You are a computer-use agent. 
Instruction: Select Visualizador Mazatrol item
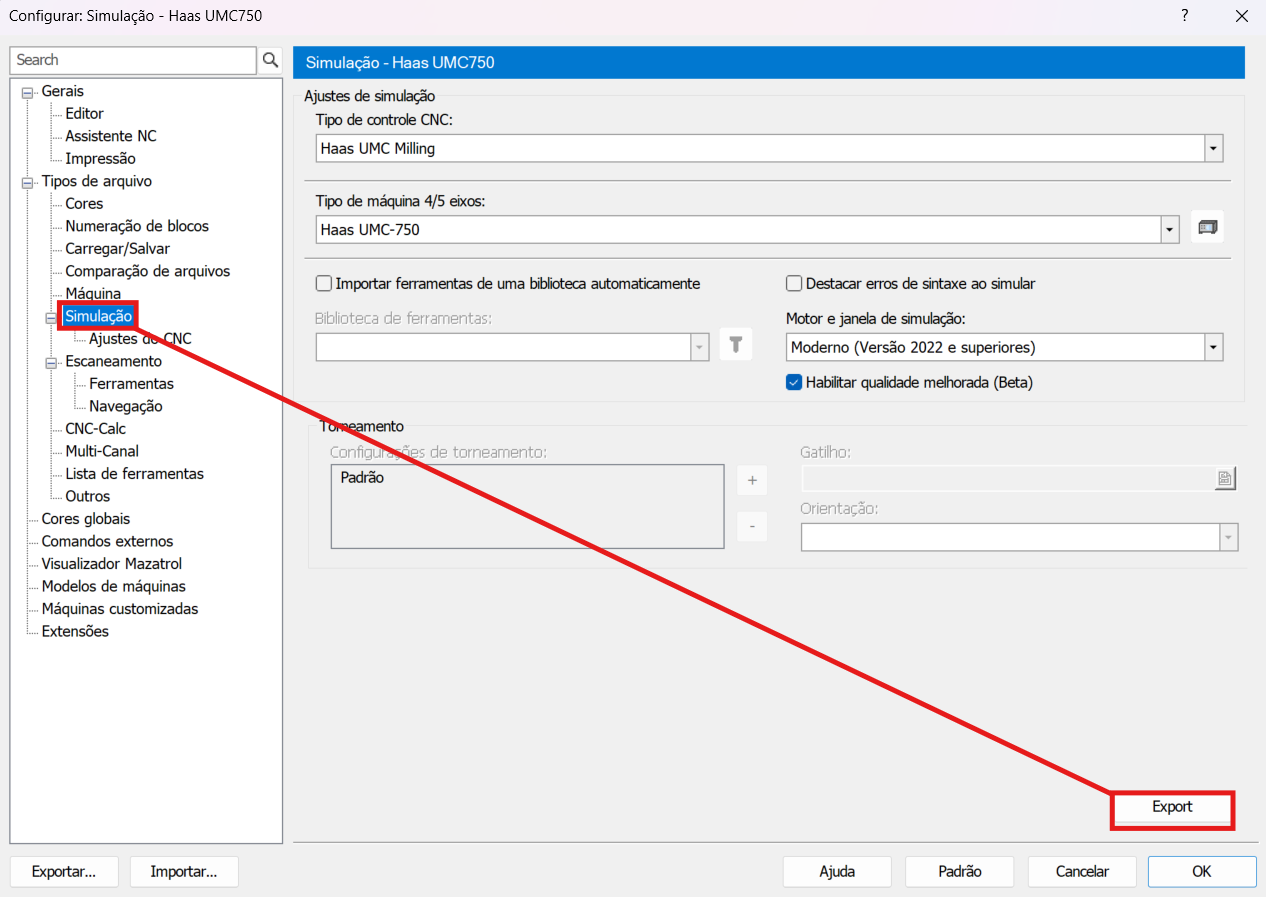[112, 564]
